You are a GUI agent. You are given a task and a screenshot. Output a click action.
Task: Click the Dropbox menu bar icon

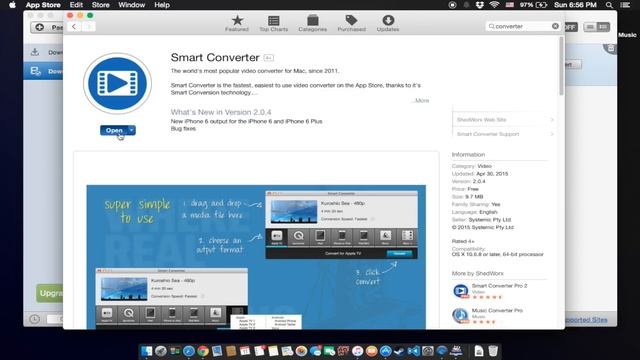[x=480, y=5]
